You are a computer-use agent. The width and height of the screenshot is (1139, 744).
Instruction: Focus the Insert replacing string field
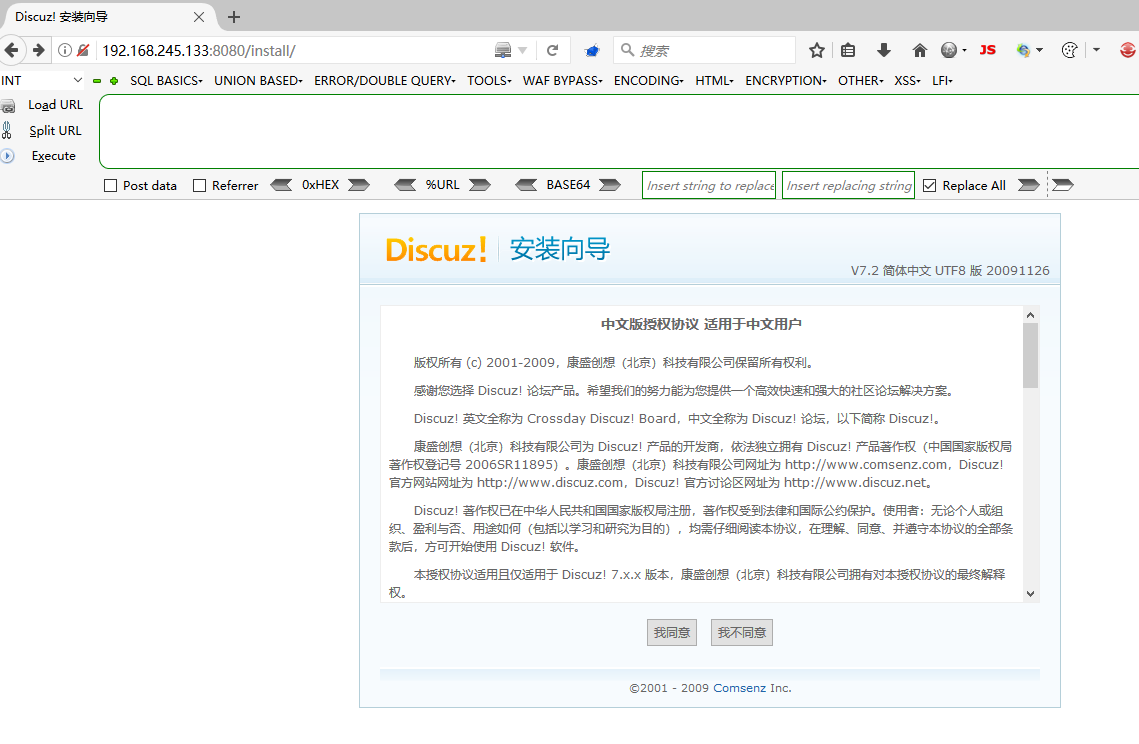tap(848, 185)
